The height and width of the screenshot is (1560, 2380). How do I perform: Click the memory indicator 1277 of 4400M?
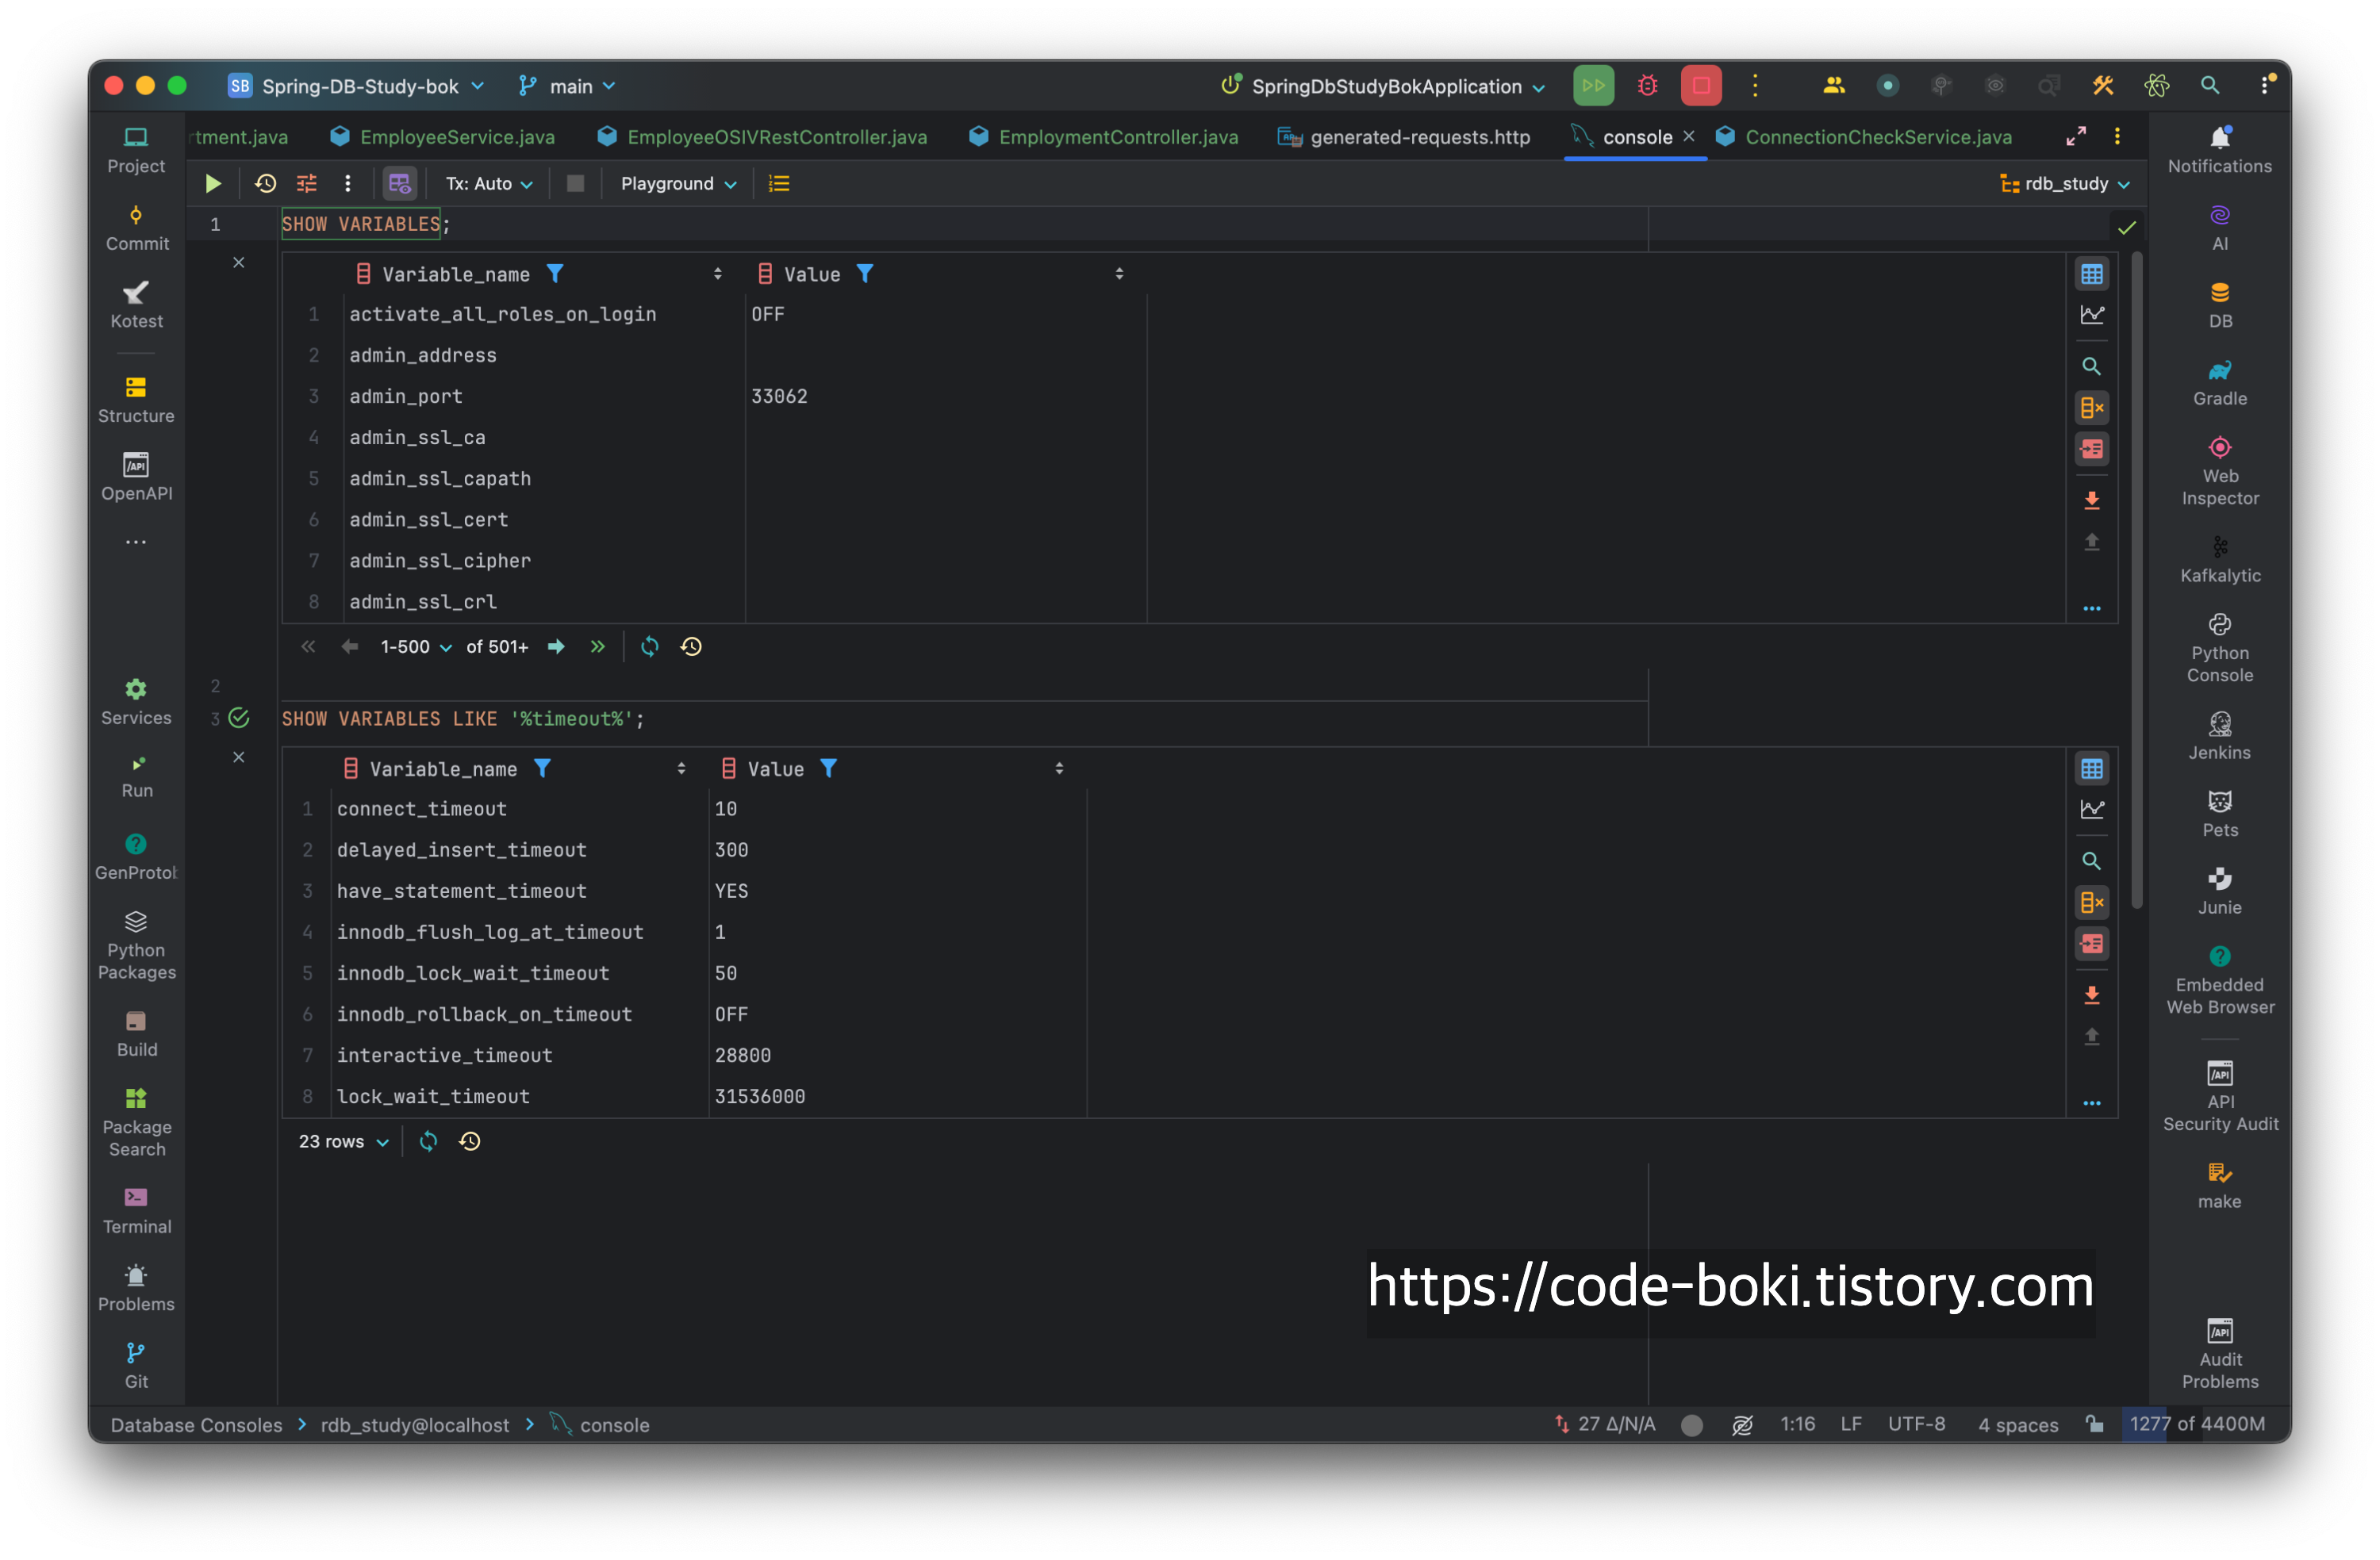2196,1424
